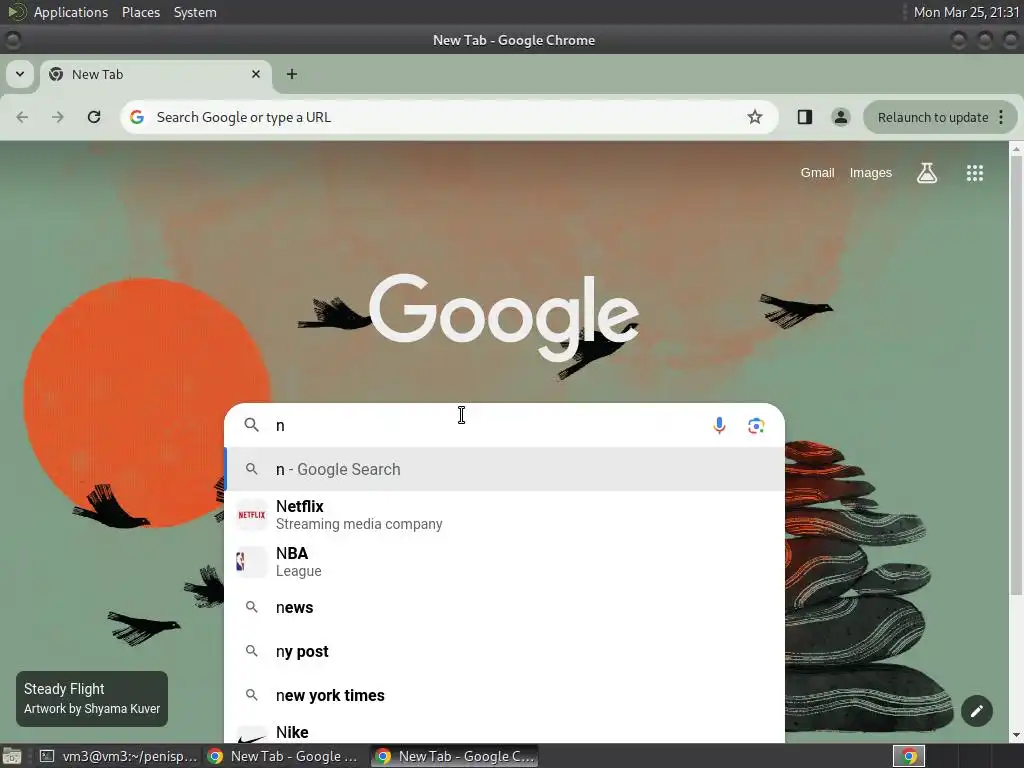Screen dimensions: 1024x768
Task: Open the Images link
Action: (x=871, y=173)
